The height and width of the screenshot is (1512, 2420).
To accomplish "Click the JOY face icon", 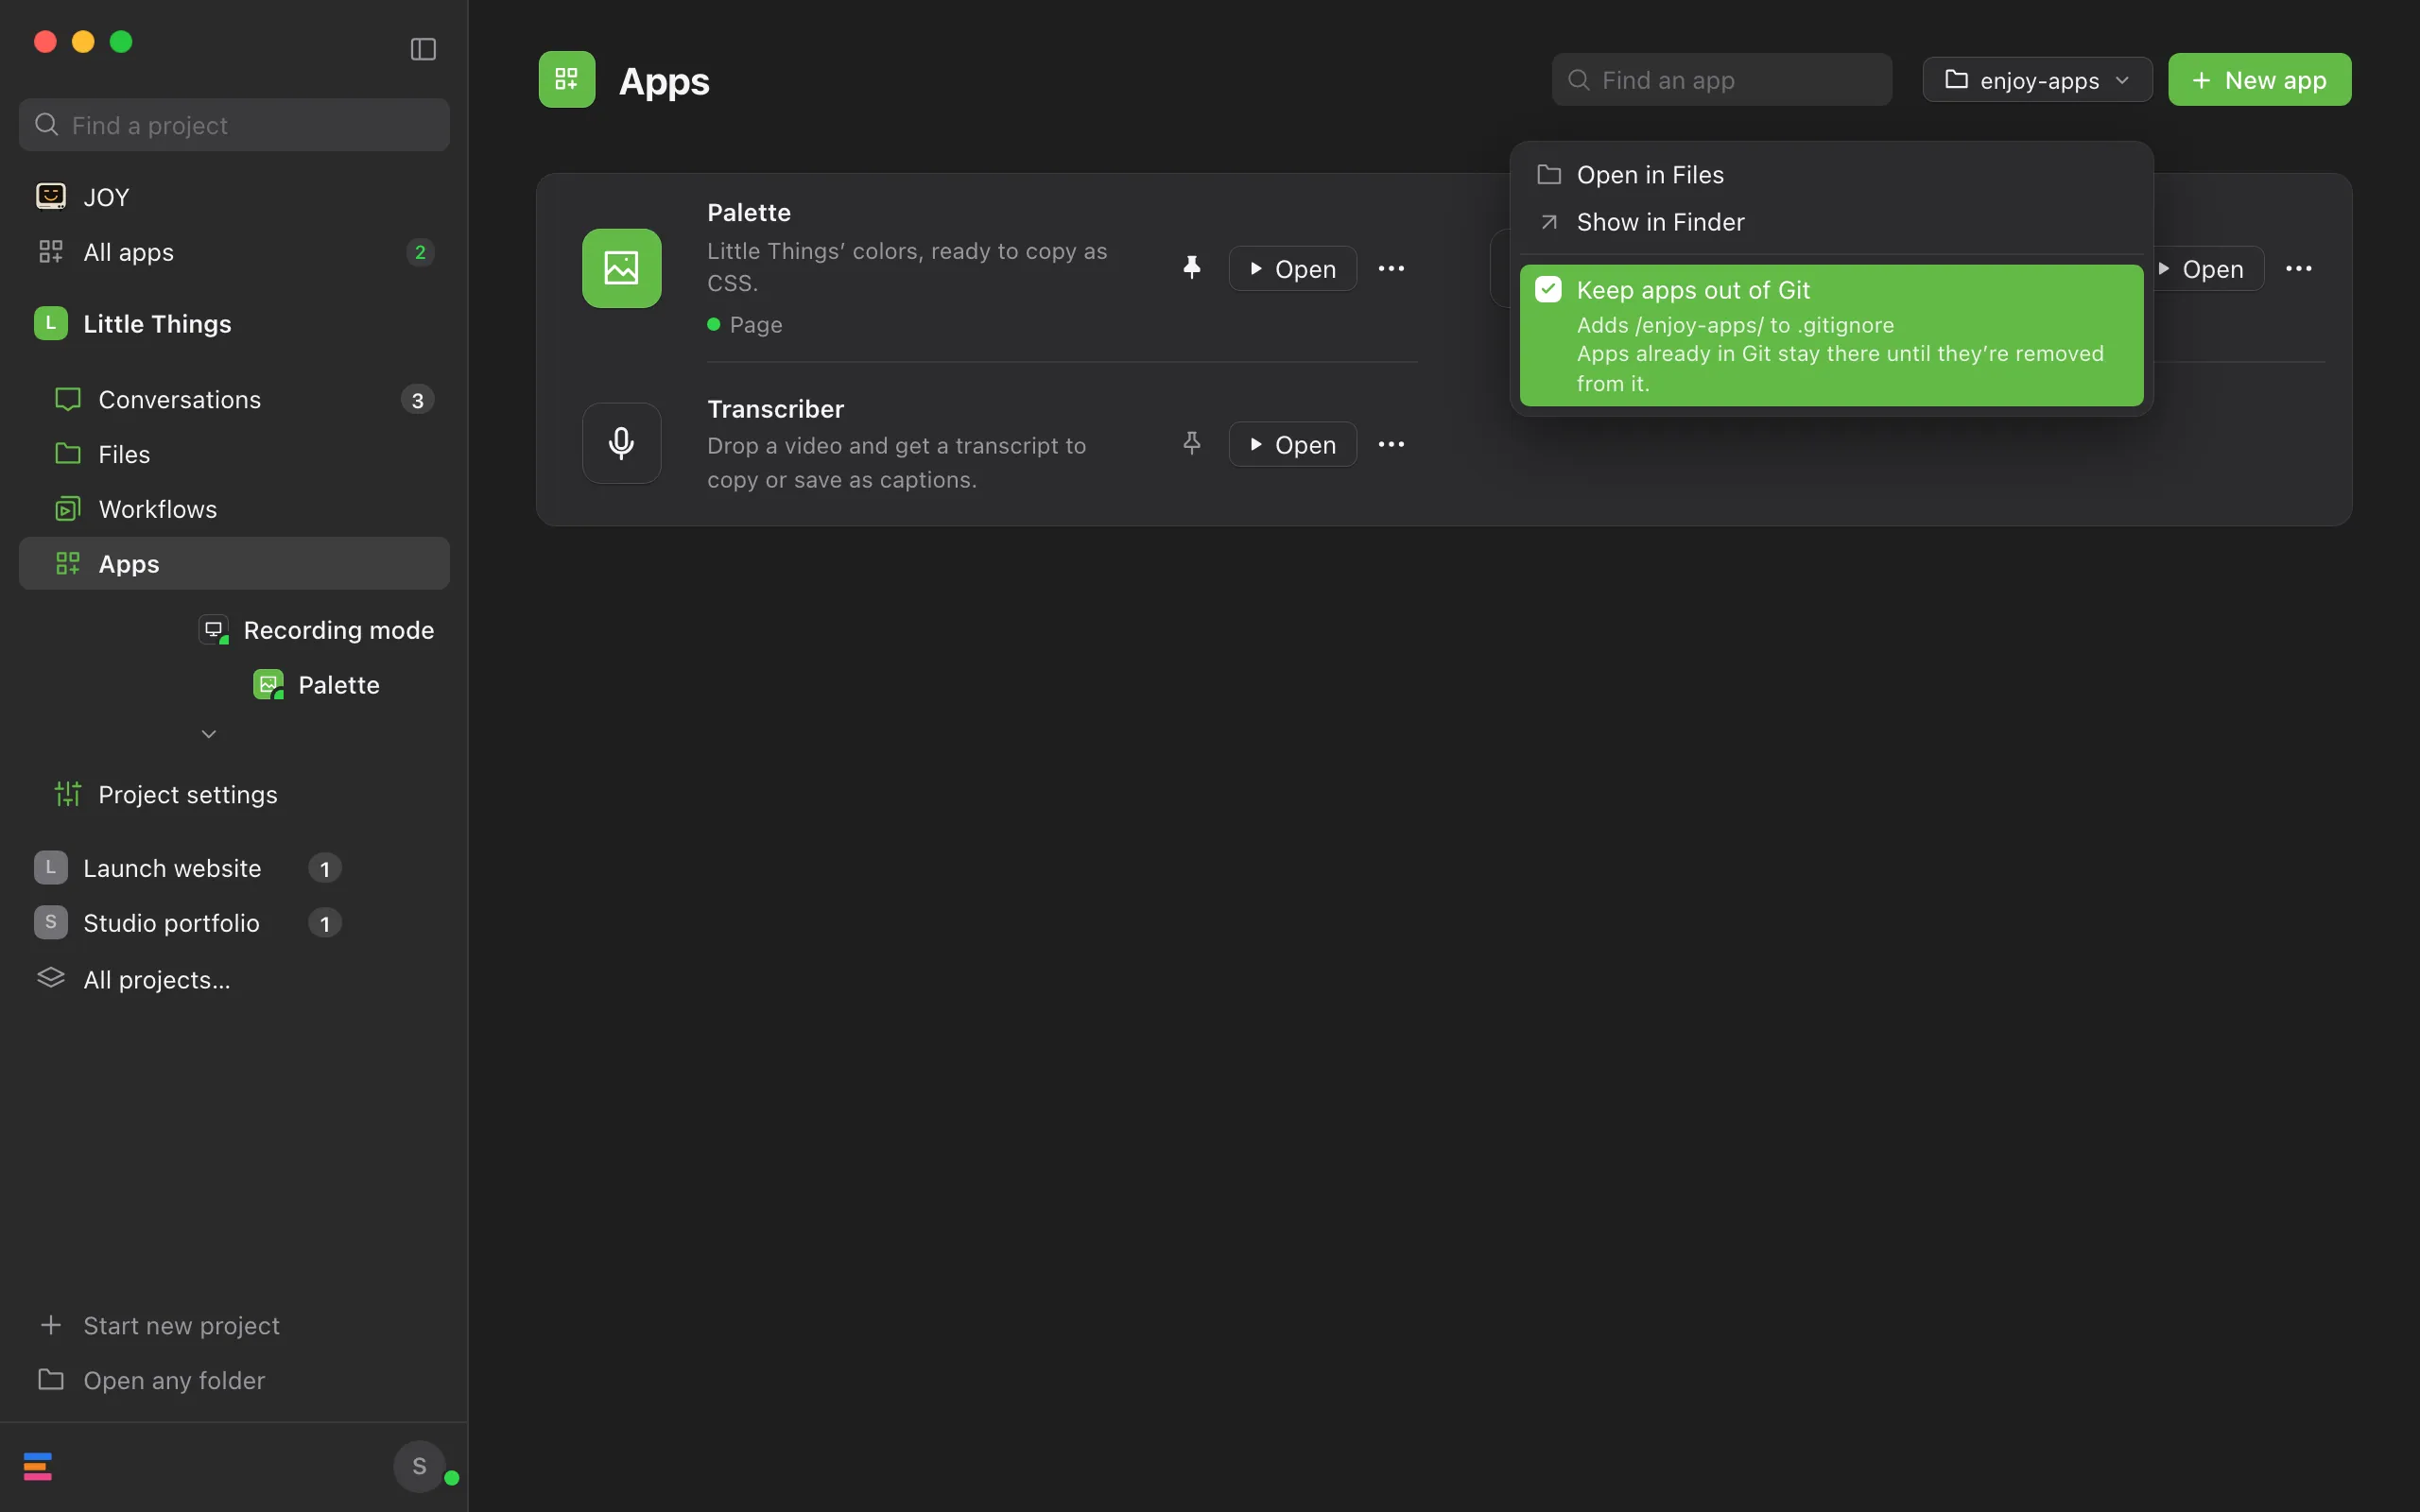I will coord(51,196).
